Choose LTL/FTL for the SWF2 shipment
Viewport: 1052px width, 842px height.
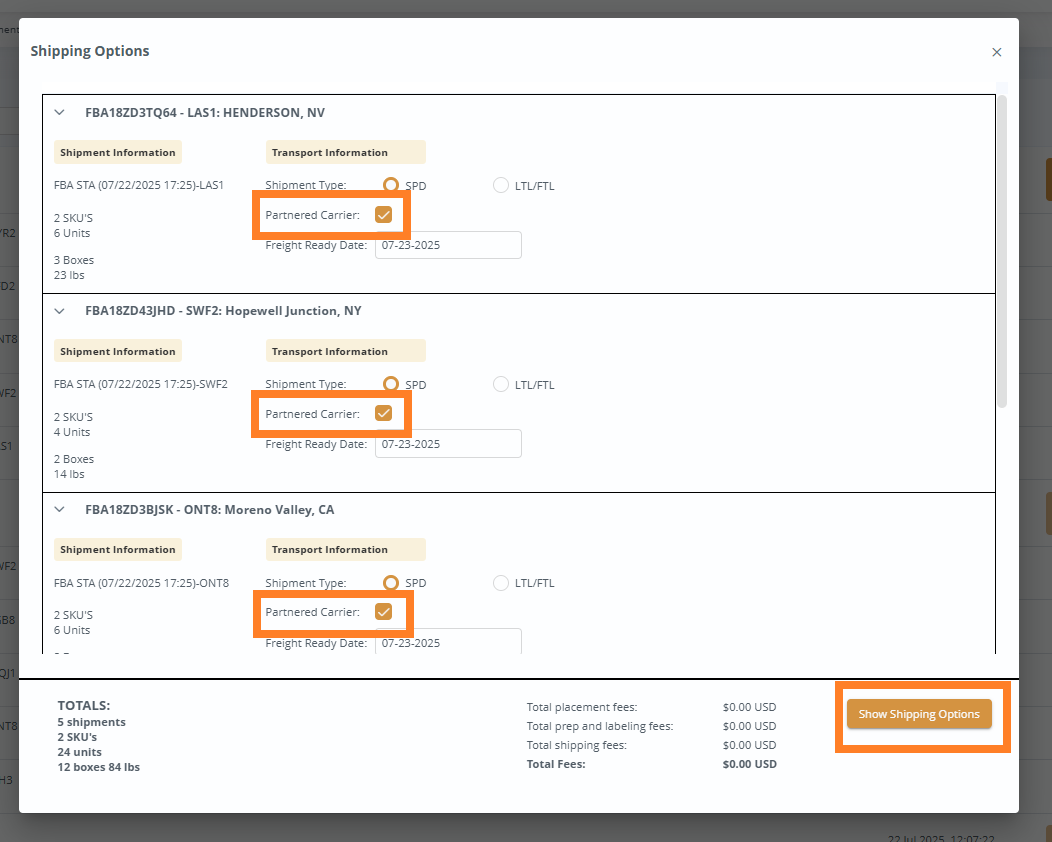[x=501, y=384]
